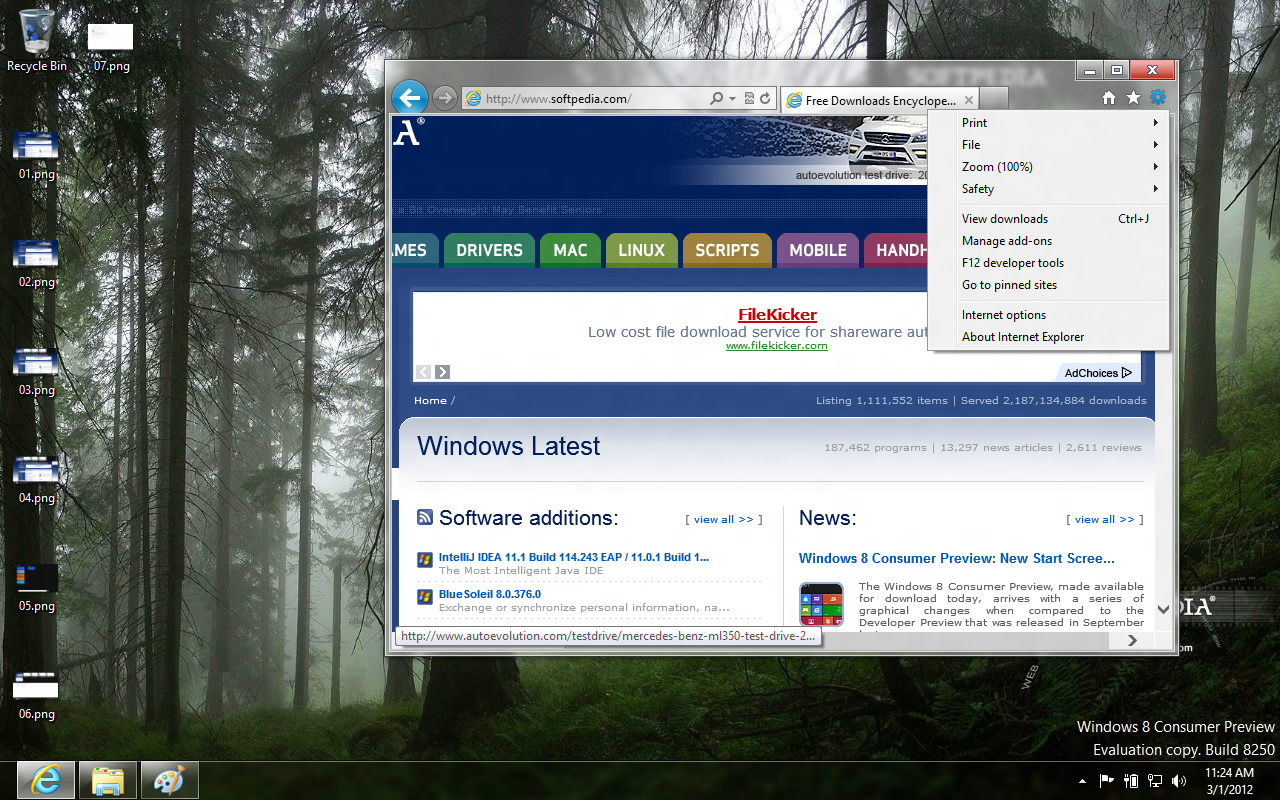Screen dimensions: 1280x800
Task: Open the MAC category tab
Action: tap(570, 250)
